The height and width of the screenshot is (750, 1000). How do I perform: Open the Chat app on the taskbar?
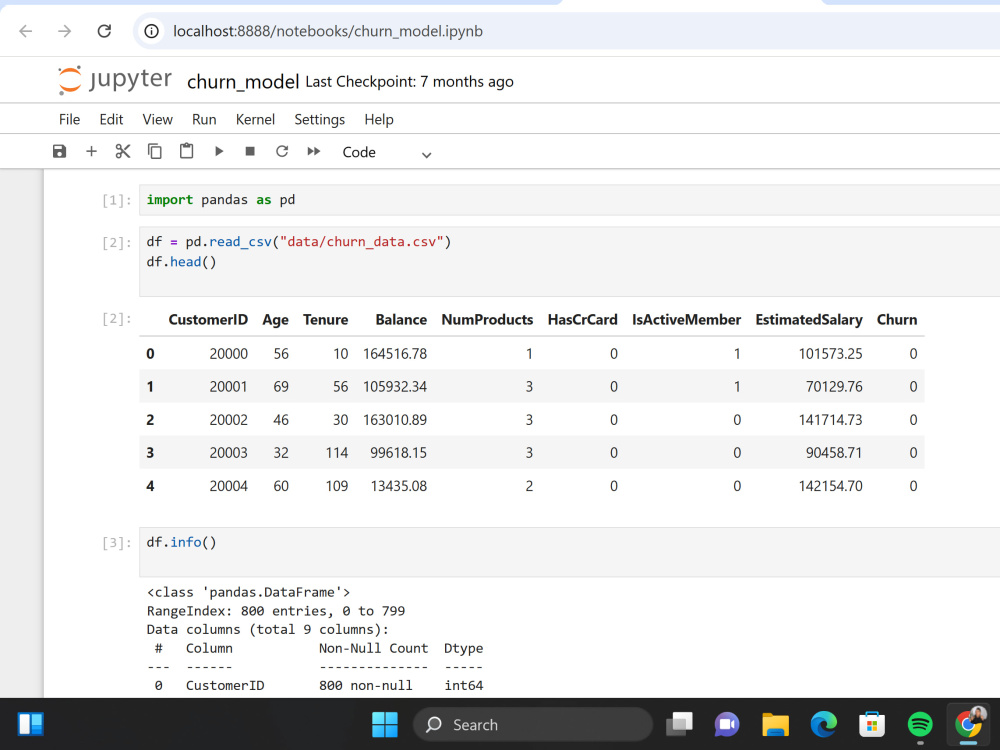727,724
